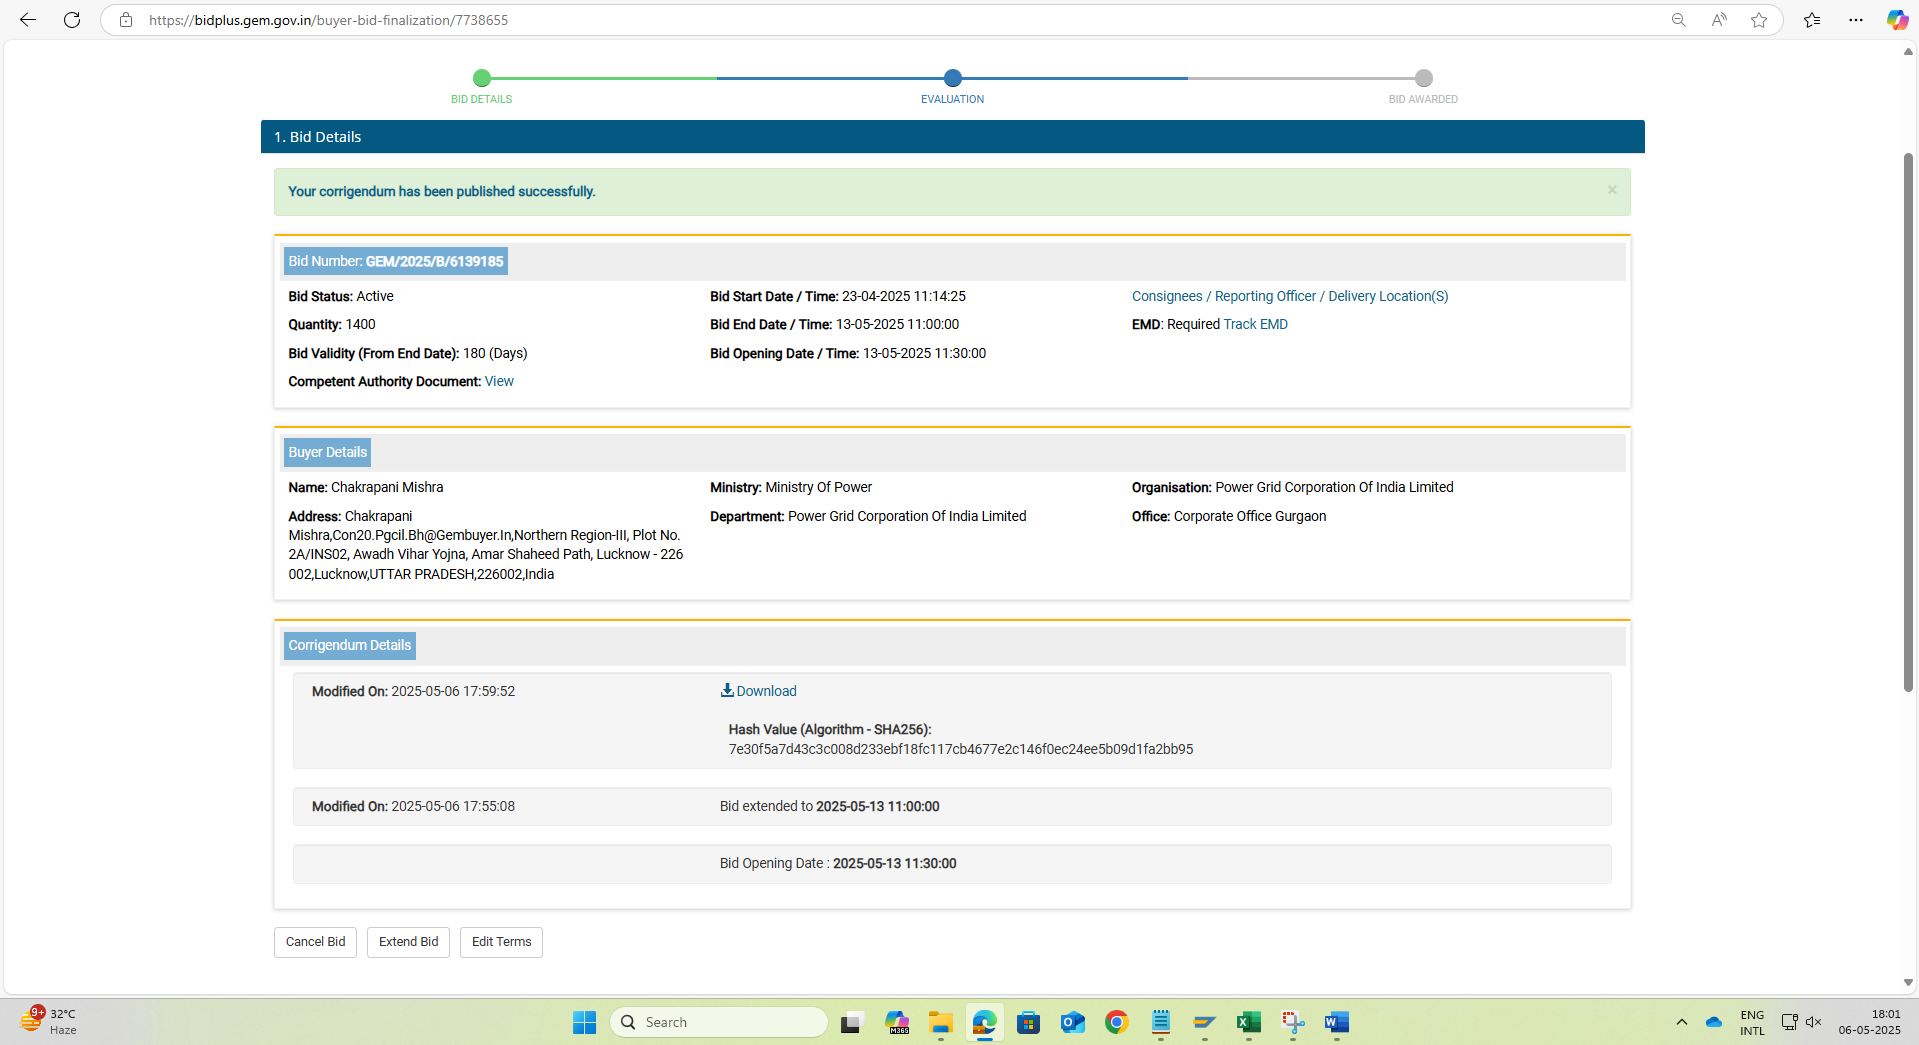Open network display tray icon
The image size is (1919, 1045).
pos(1790,1022)
